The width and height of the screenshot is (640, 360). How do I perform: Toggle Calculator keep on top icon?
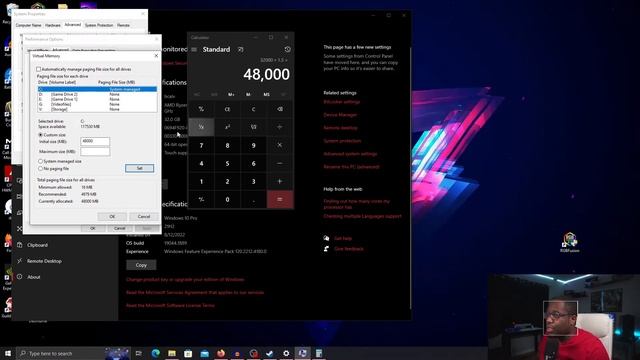coord(240,49)
